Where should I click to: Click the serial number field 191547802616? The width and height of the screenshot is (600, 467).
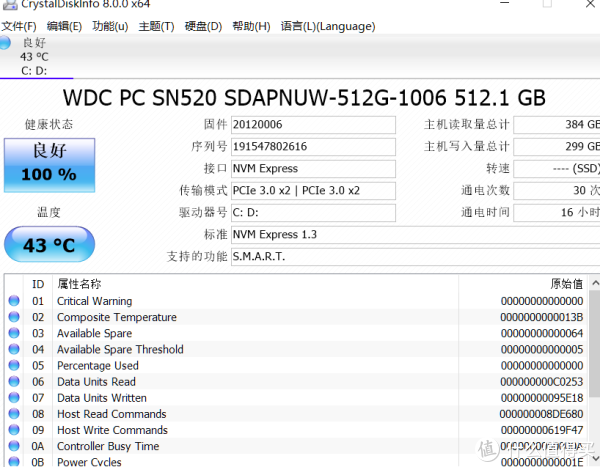point(313,147)
